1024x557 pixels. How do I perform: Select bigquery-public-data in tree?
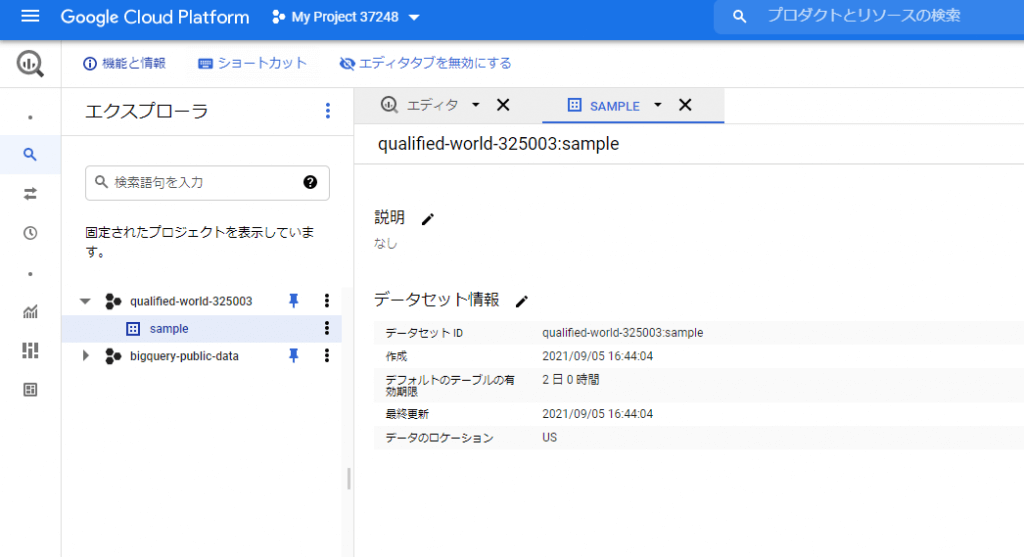tap(184, 356)
